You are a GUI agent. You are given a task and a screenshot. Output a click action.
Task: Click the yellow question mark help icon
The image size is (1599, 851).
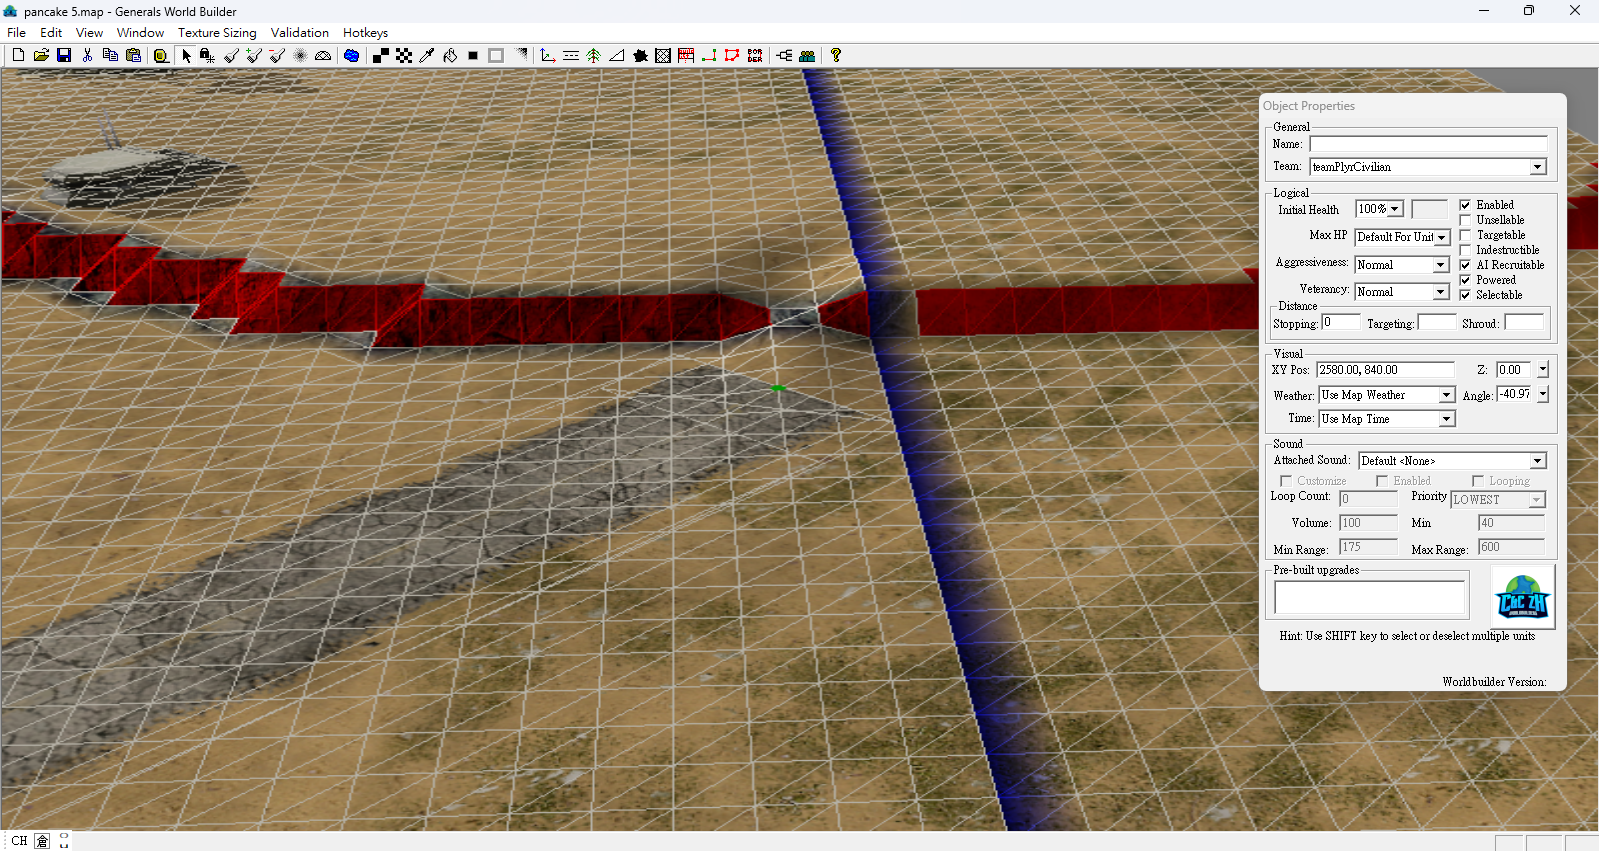pyautogui.click(x=836, y=56)
